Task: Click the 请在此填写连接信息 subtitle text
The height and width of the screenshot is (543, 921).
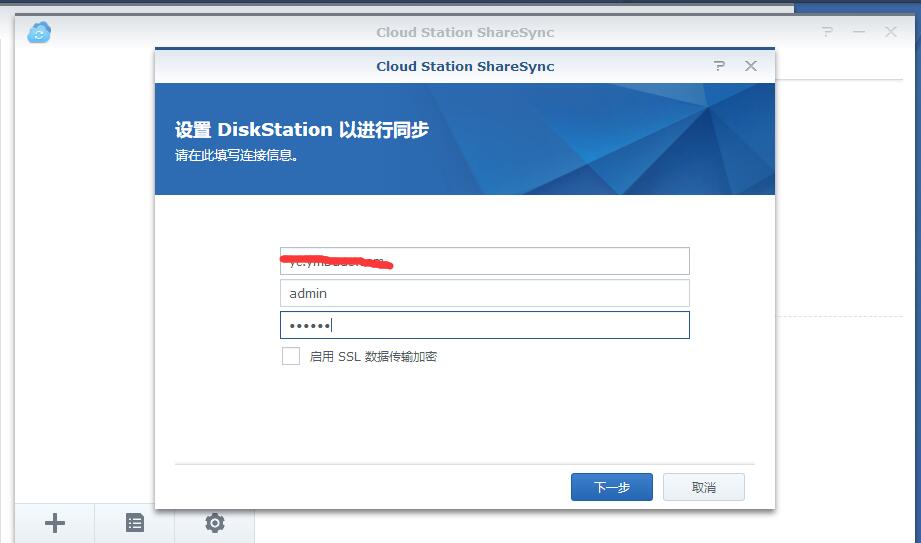Action: [x=237, y=155]
